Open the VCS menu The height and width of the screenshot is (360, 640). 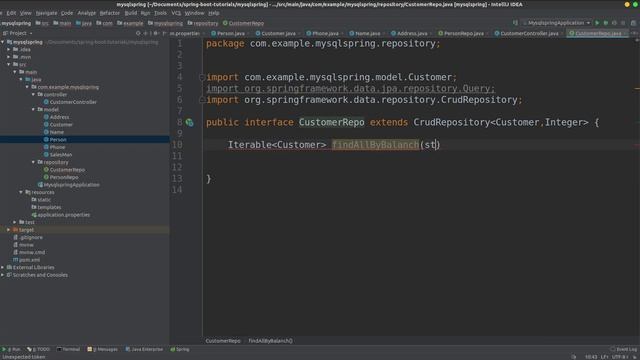pos(176,13)
